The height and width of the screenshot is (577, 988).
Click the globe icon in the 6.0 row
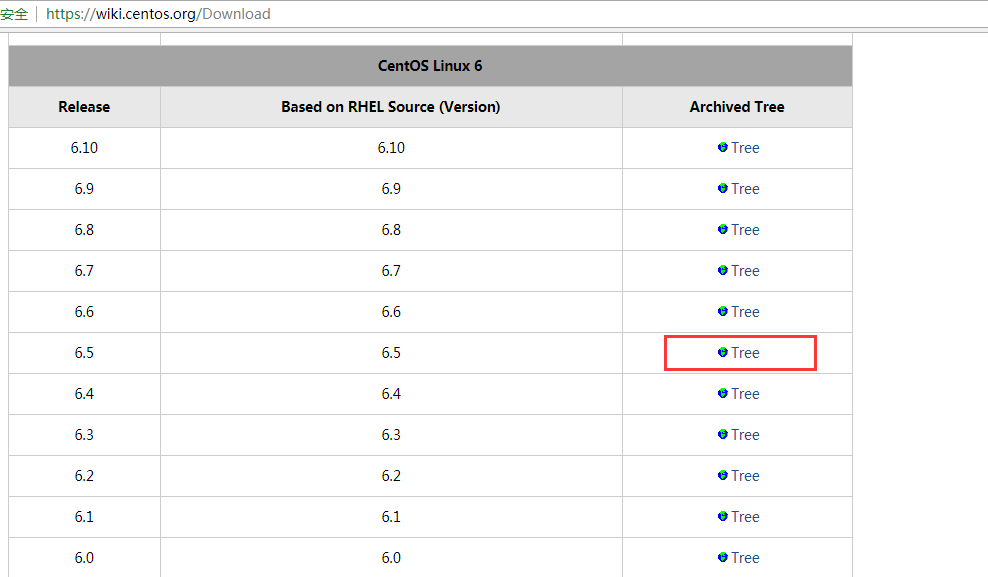click(x=723, y=557)
